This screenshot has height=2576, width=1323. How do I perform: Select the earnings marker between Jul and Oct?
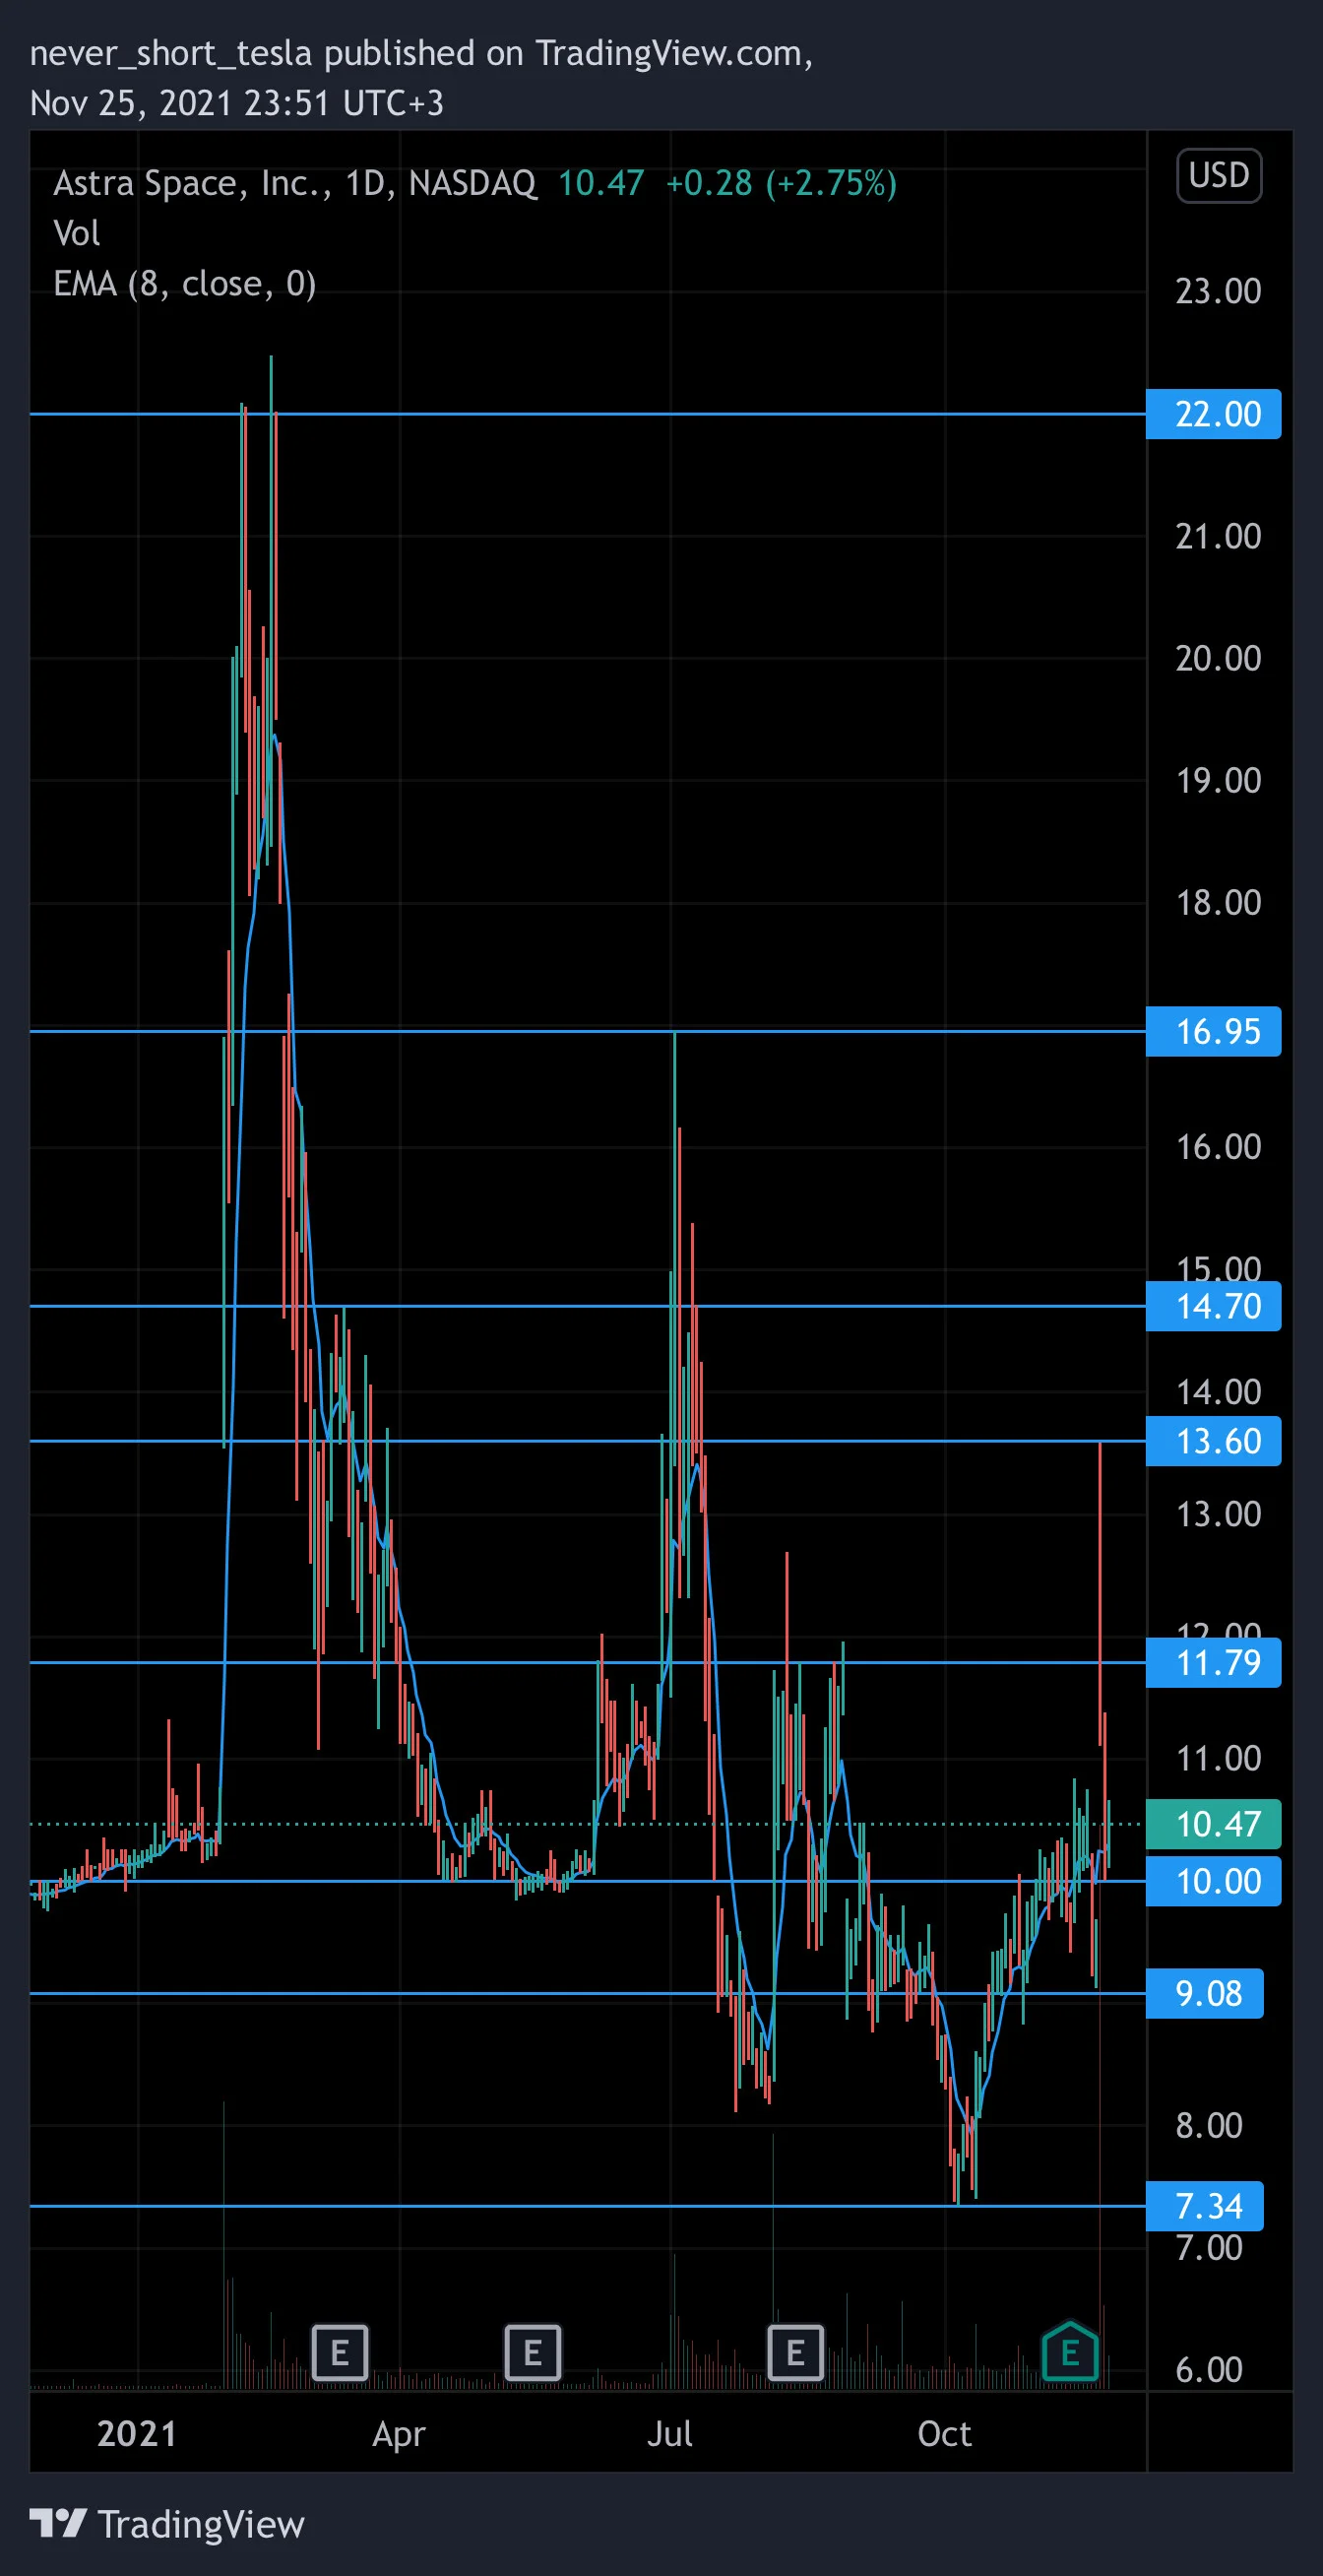pyautogui.click(x=795, y=2352)
